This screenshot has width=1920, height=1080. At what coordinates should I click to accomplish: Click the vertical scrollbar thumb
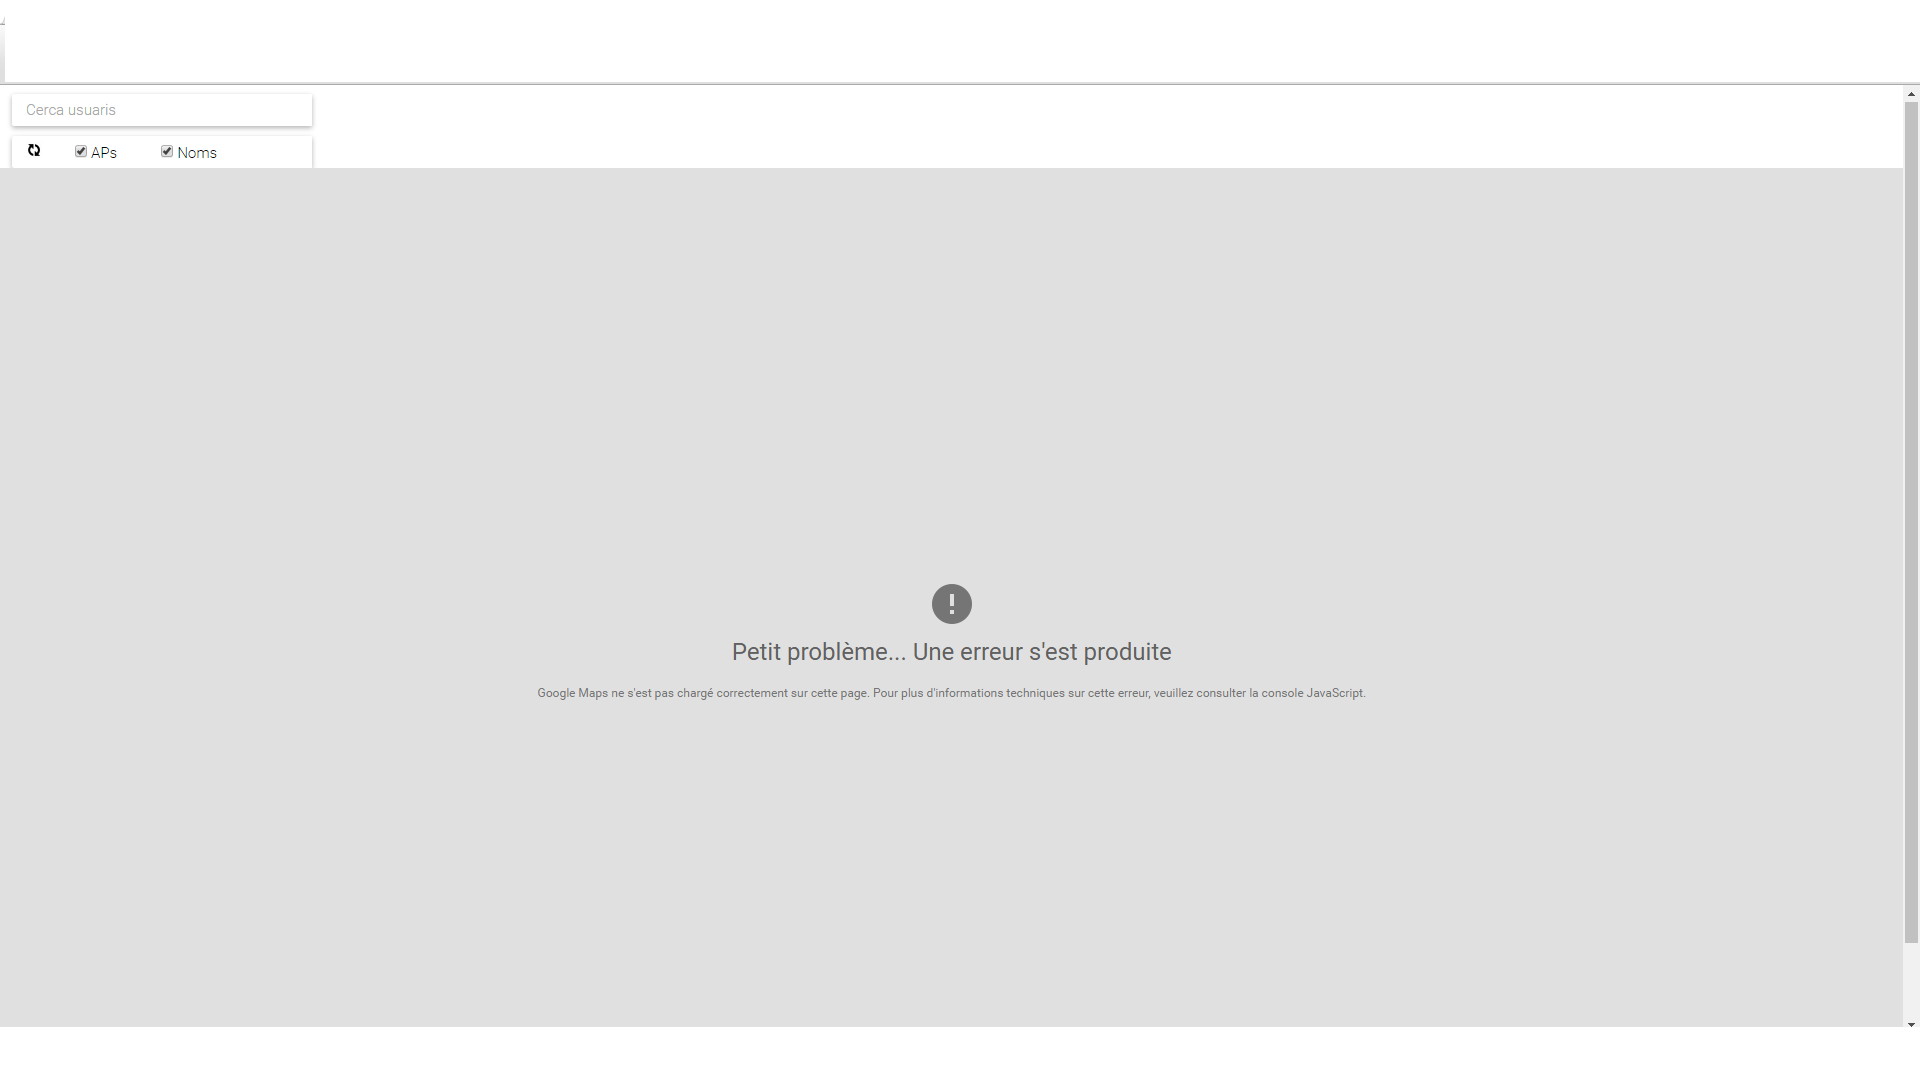click(x=1911, y=520)
